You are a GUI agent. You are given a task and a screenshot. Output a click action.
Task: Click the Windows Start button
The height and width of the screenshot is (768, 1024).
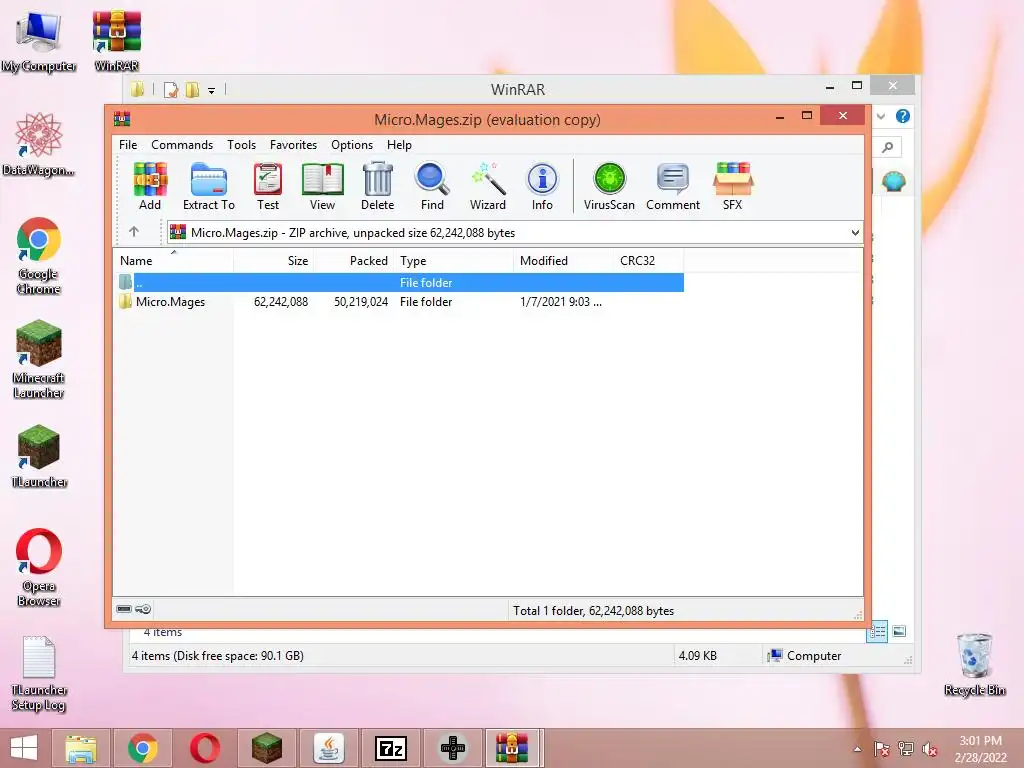(x=24, y=748)
